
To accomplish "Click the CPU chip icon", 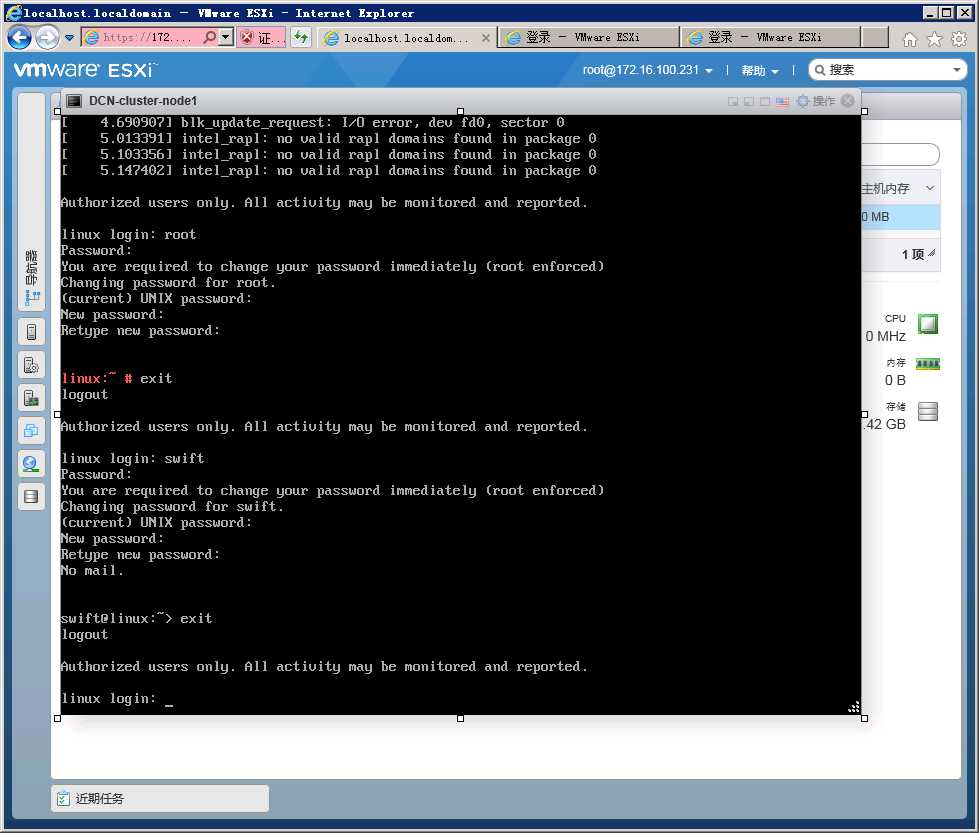I will tap(928, 324).
